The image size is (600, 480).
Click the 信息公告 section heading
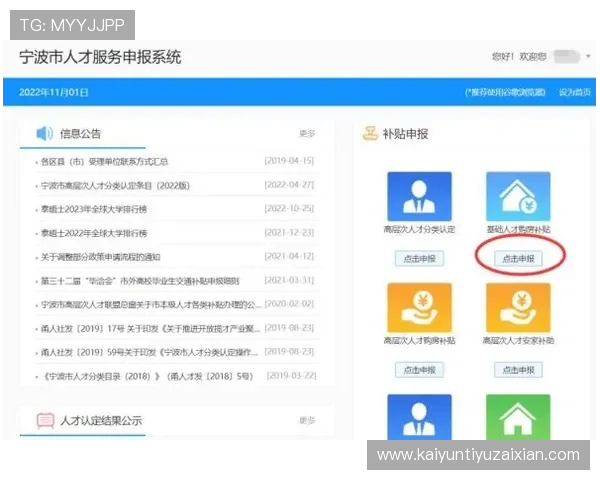(80, 134)
